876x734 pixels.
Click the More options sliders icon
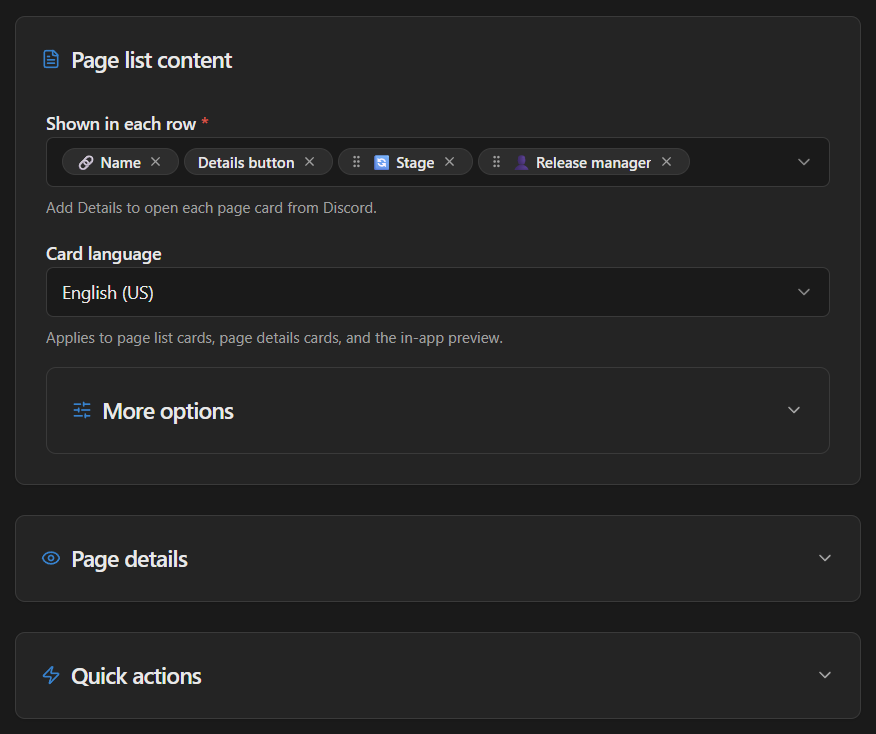pos(82,411)
